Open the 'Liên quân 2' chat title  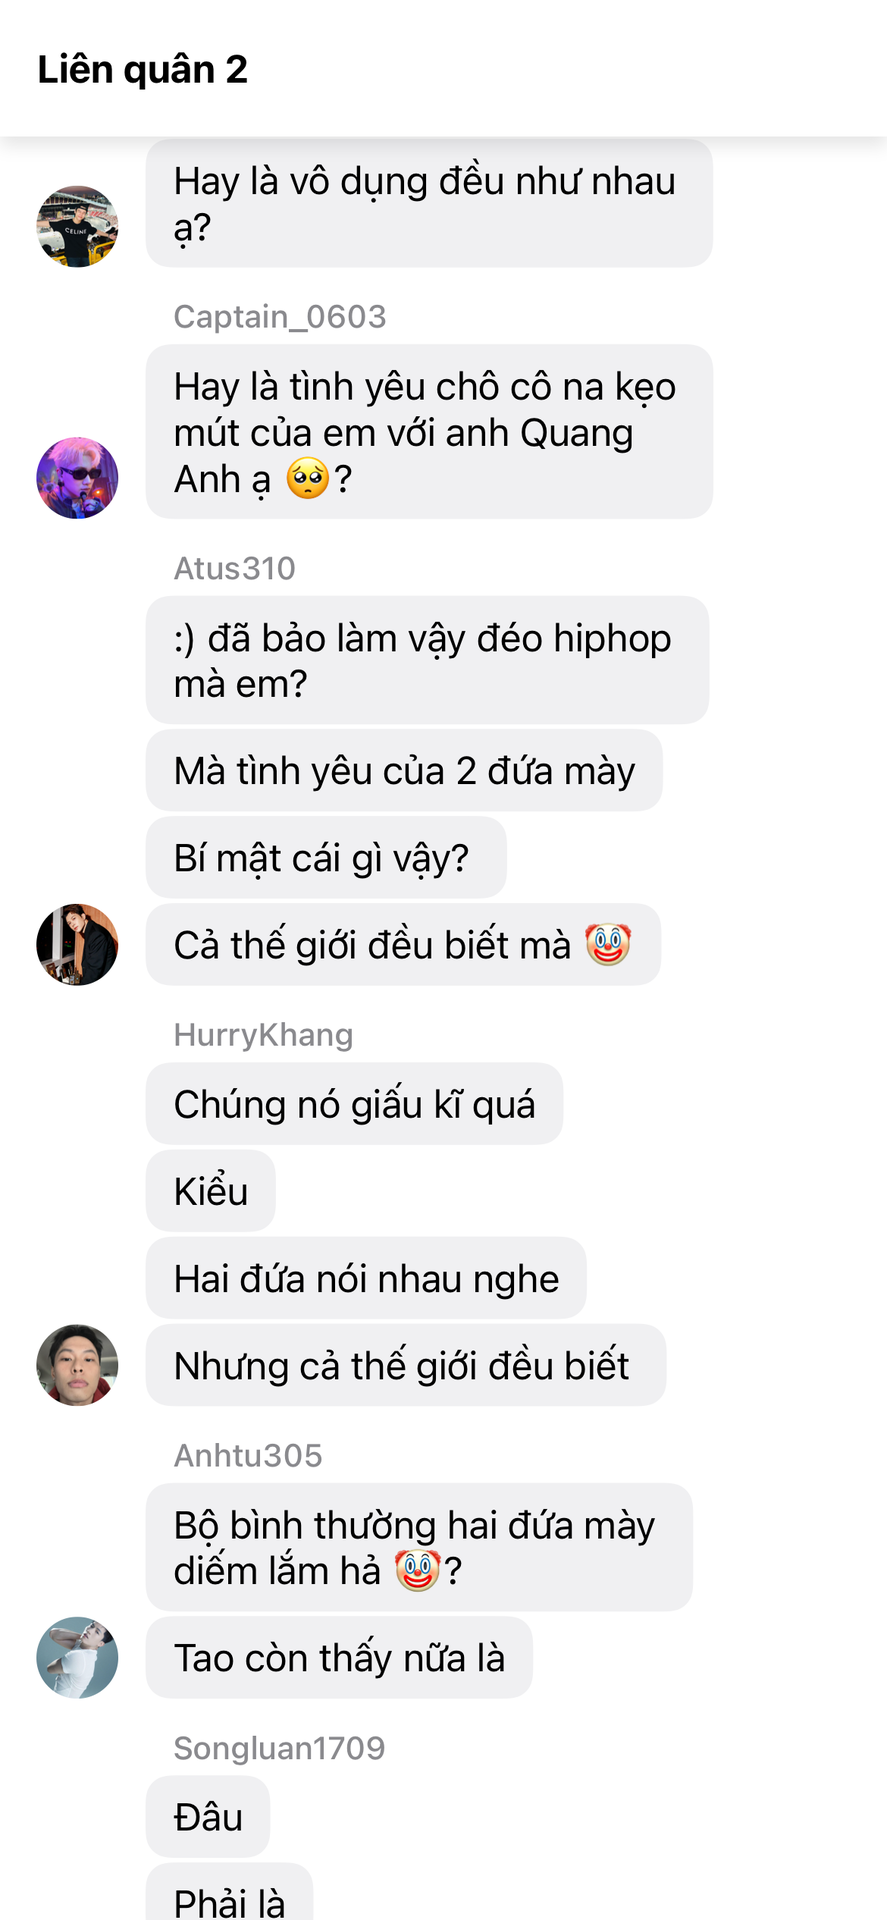coord(142,69)
